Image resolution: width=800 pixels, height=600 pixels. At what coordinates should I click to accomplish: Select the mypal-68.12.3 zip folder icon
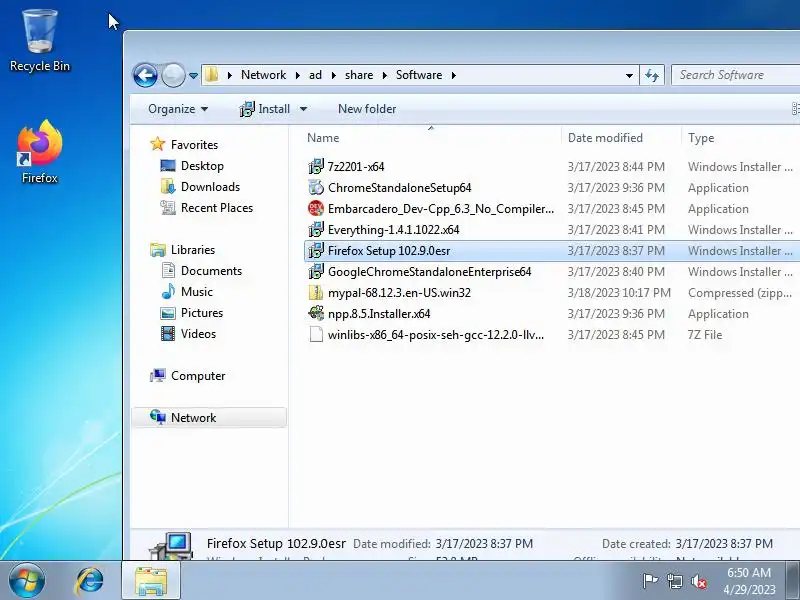coord(316,292)
